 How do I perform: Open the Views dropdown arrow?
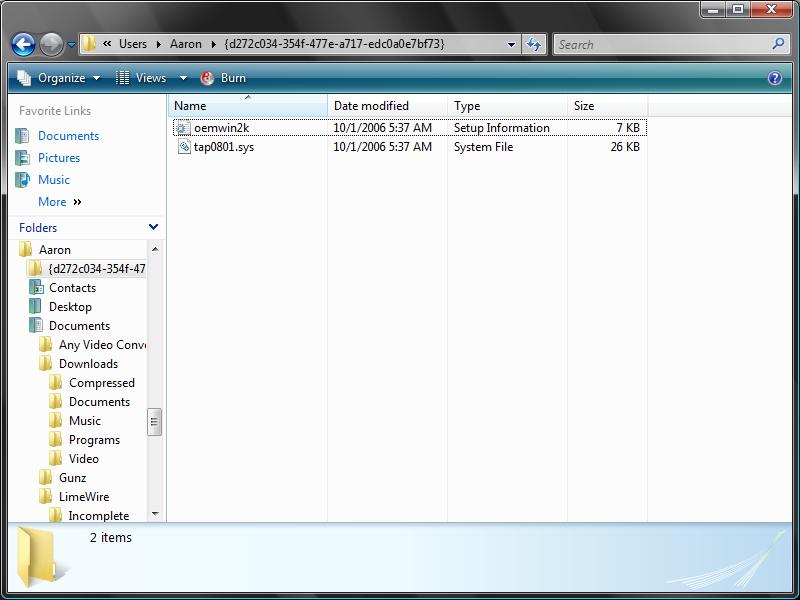(x=183, y=78)
